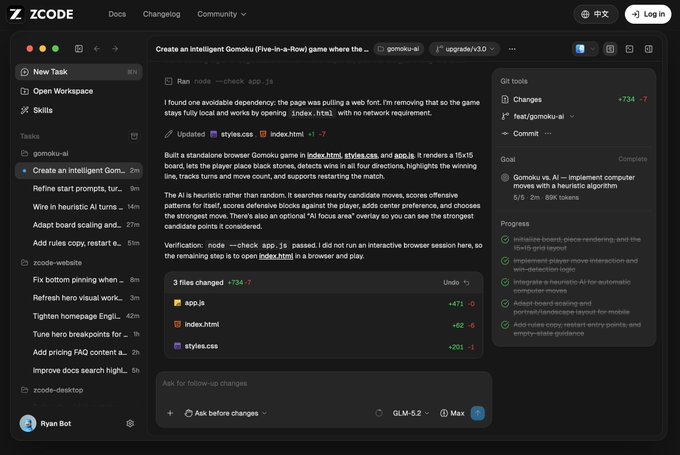This screenshot has width=680, height=455.
Task: Open the terminal panel icon
Action: (629, 49)
